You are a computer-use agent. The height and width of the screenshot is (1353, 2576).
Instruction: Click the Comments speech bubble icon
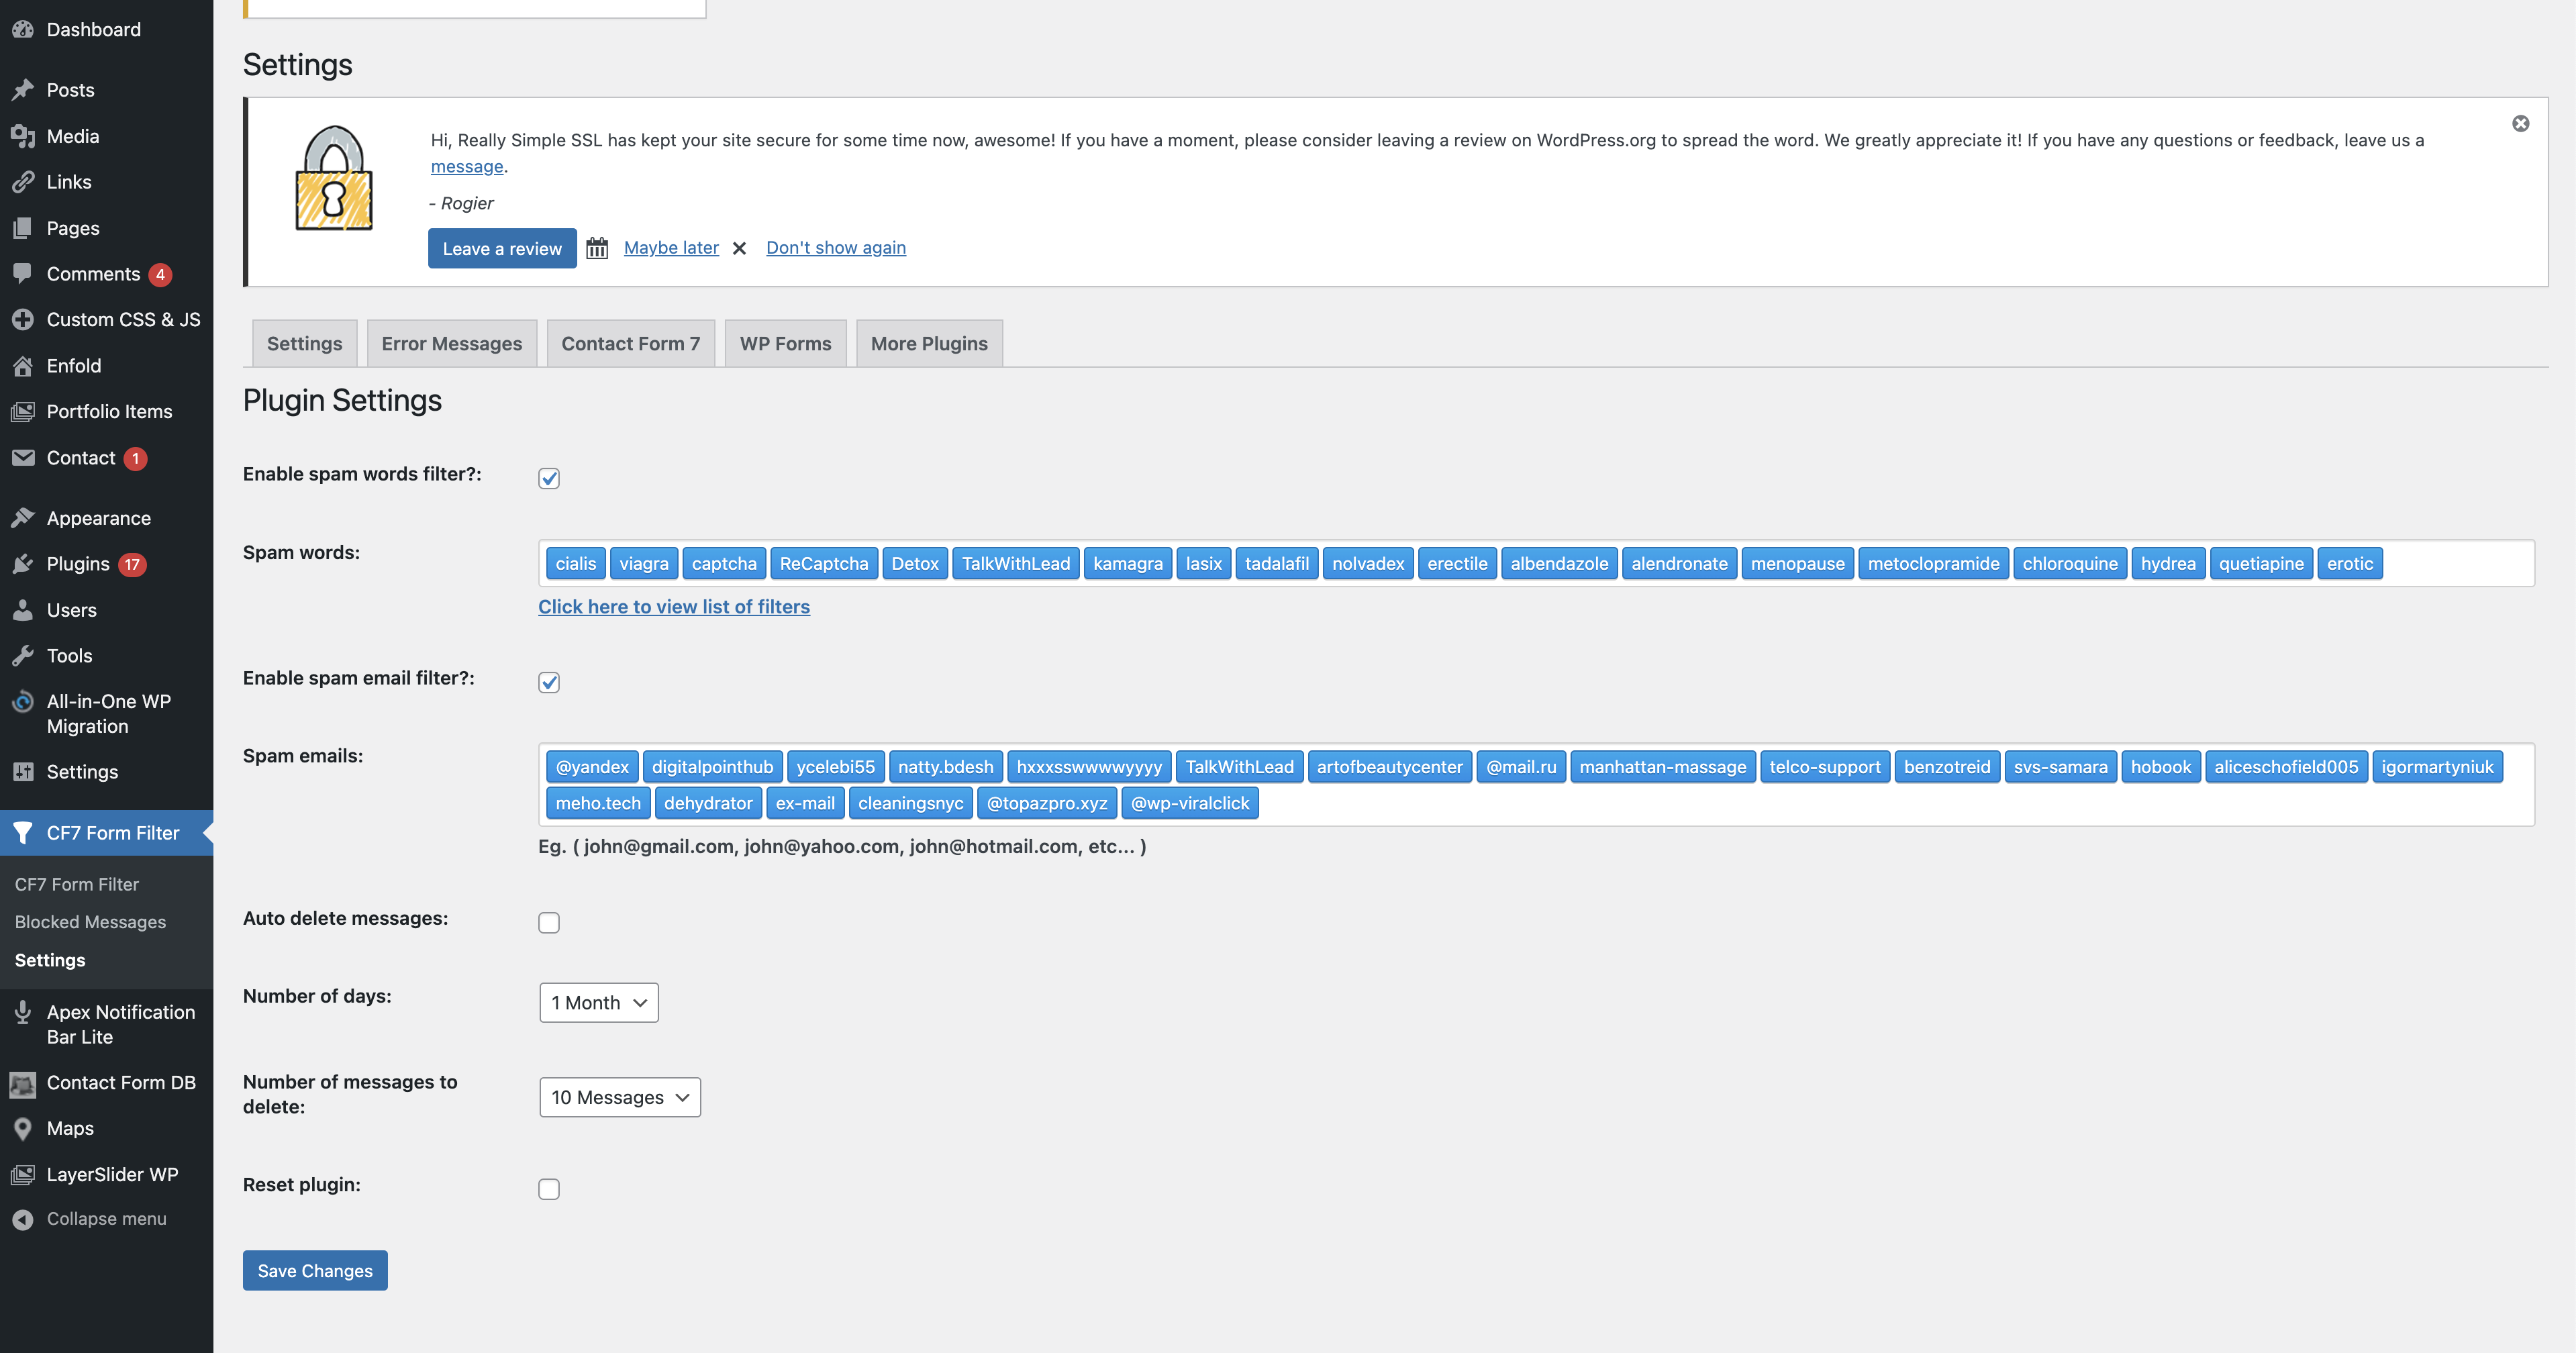[x=23, y=273]
